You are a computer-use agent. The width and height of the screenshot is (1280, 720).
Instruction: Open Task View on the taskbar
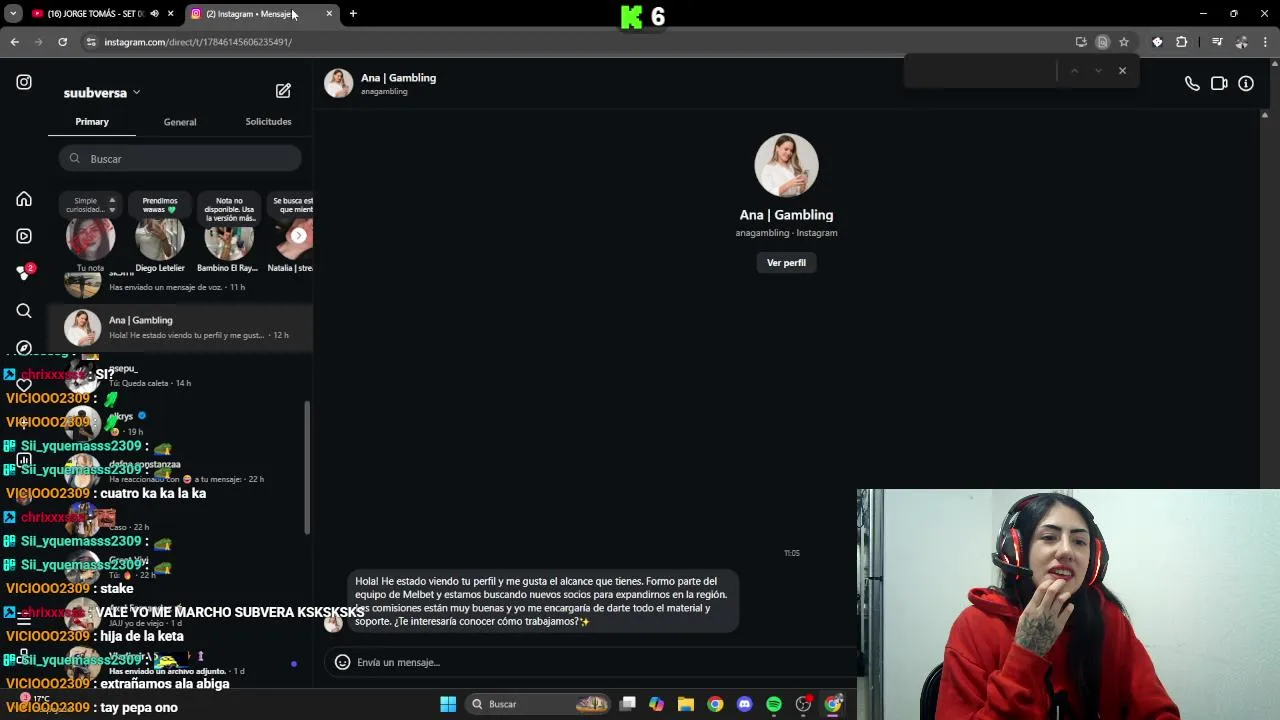627,704
